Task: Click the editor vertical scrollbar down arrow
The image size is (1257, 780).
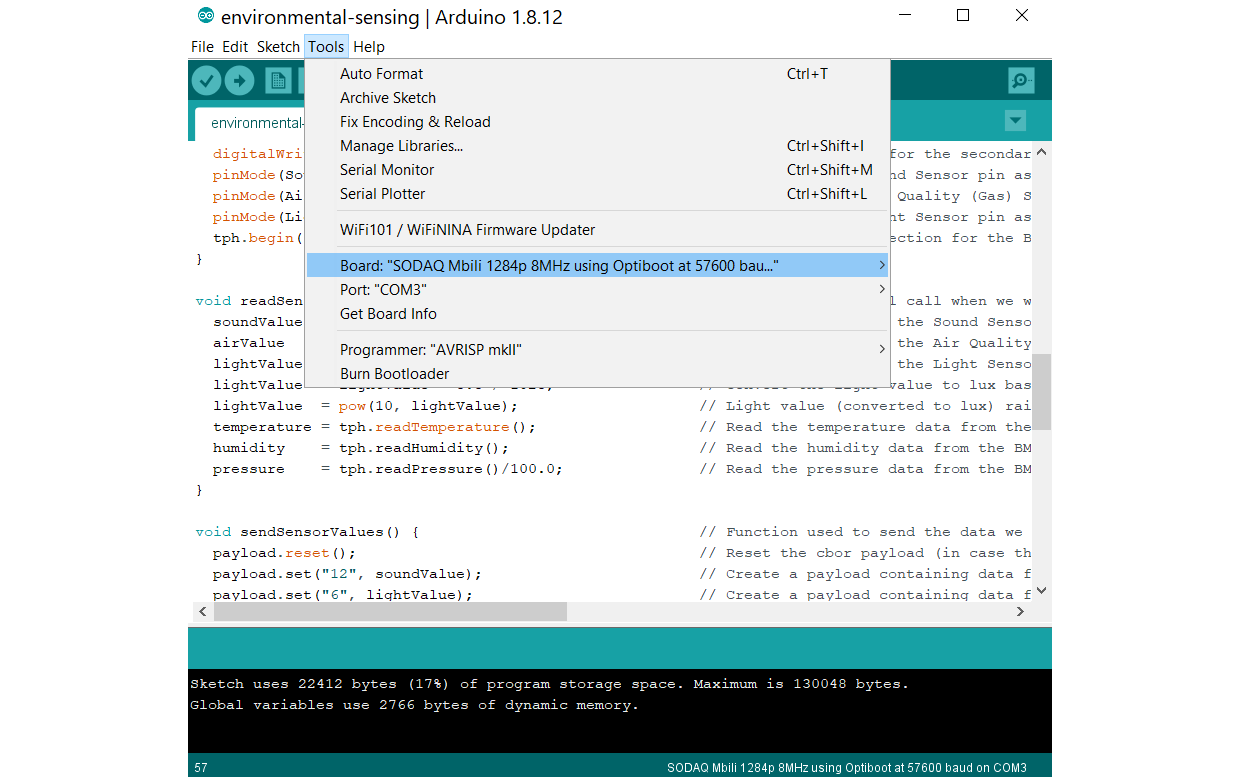Action: (x=1041, y=591)
